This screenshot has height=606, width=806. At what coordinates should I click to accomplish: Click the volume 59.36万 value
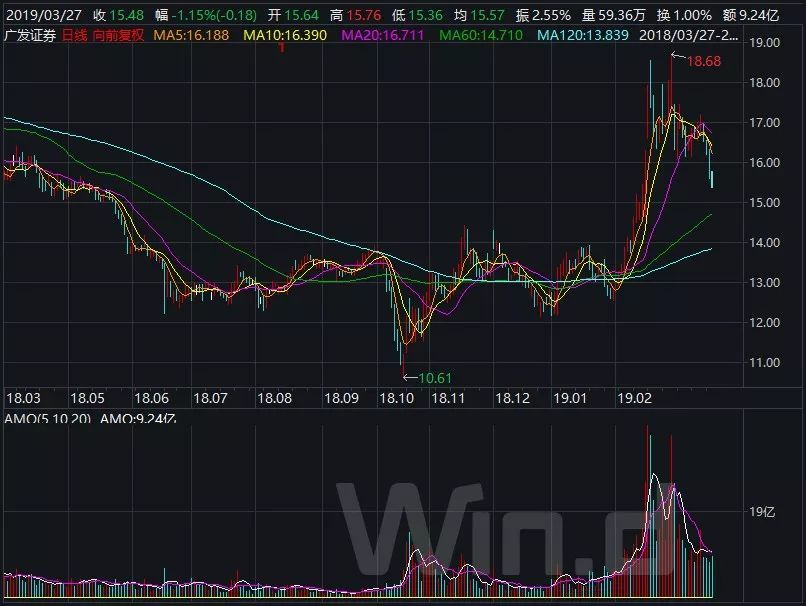(x=621, y=15)
